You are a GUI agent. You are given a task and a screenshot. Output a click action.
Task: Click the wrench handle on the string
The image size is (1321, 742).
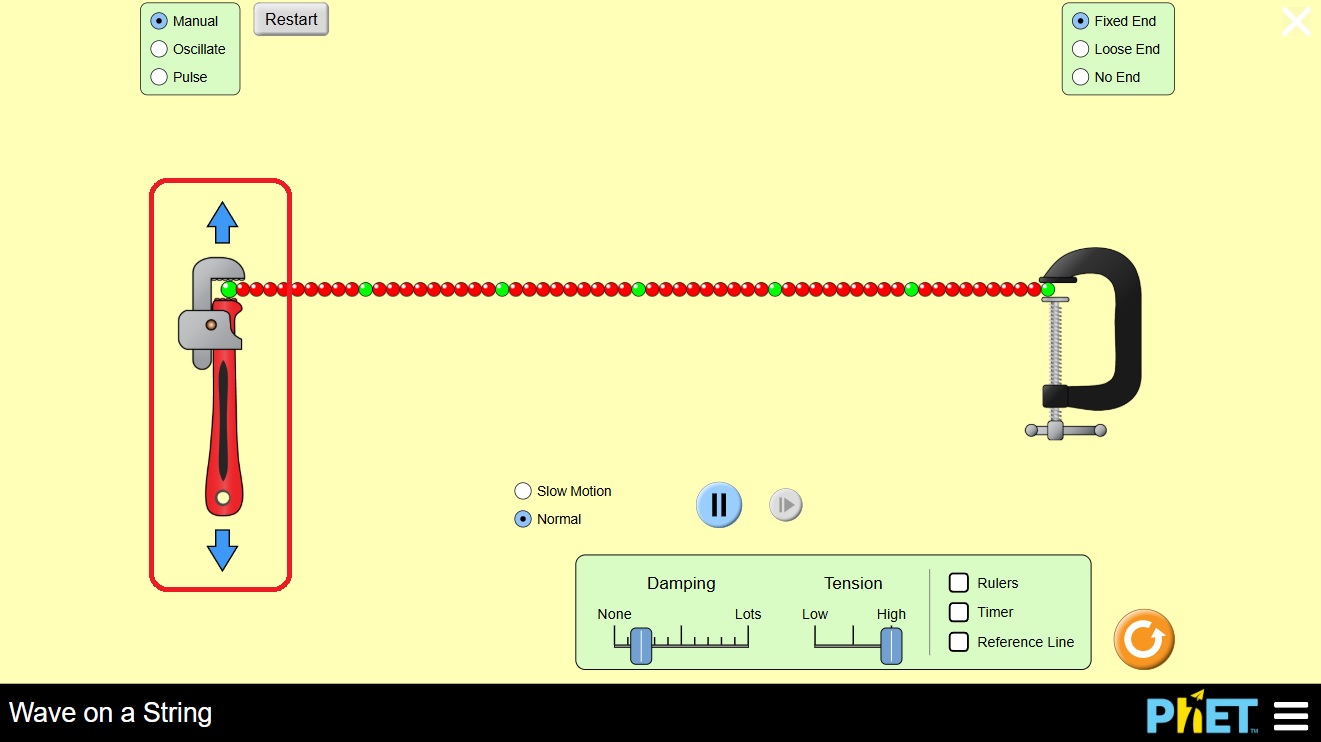coord(222,420)
